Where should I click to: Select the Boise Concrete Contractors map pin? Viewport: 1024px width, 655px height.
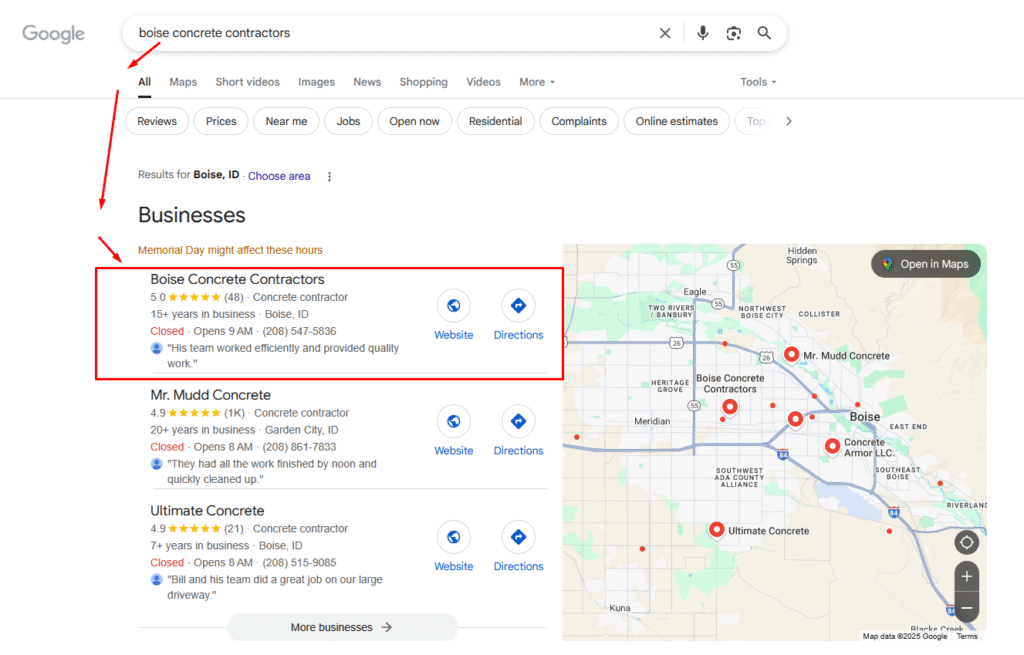pyautogui.click(x=729, y=407)
